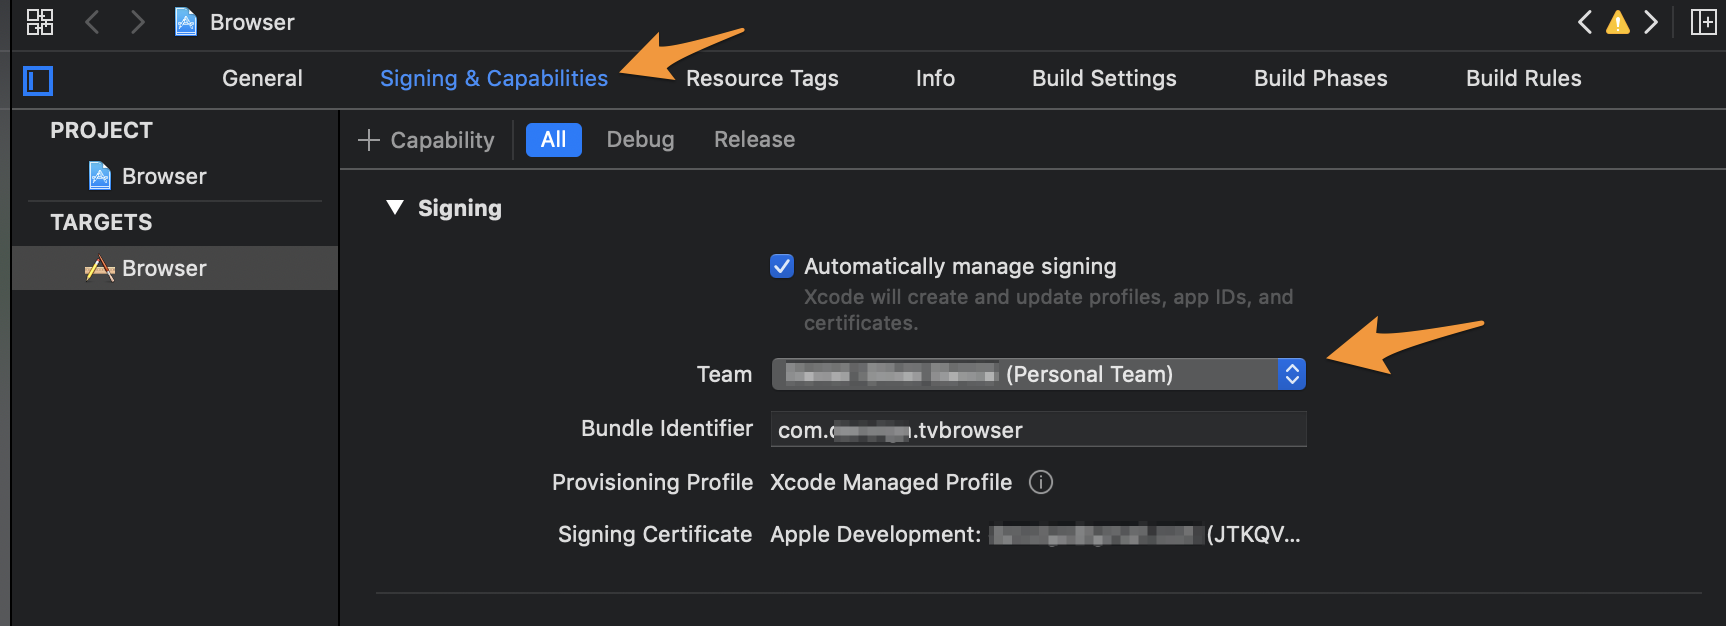Viewport: 1726px width, 626px height.
Task: Open the Team dropdown menu
Action: click(x=1038, y=374)
